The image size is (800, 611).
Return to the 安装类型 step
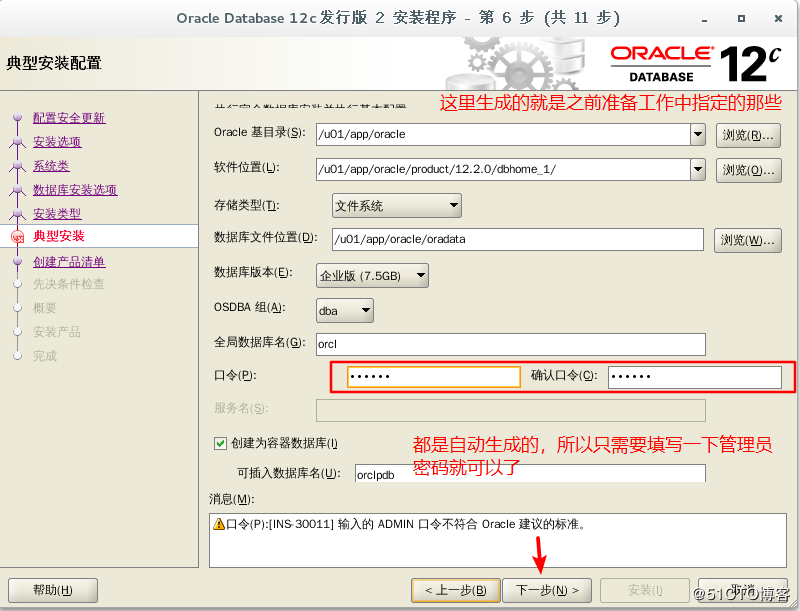point(57,214)
